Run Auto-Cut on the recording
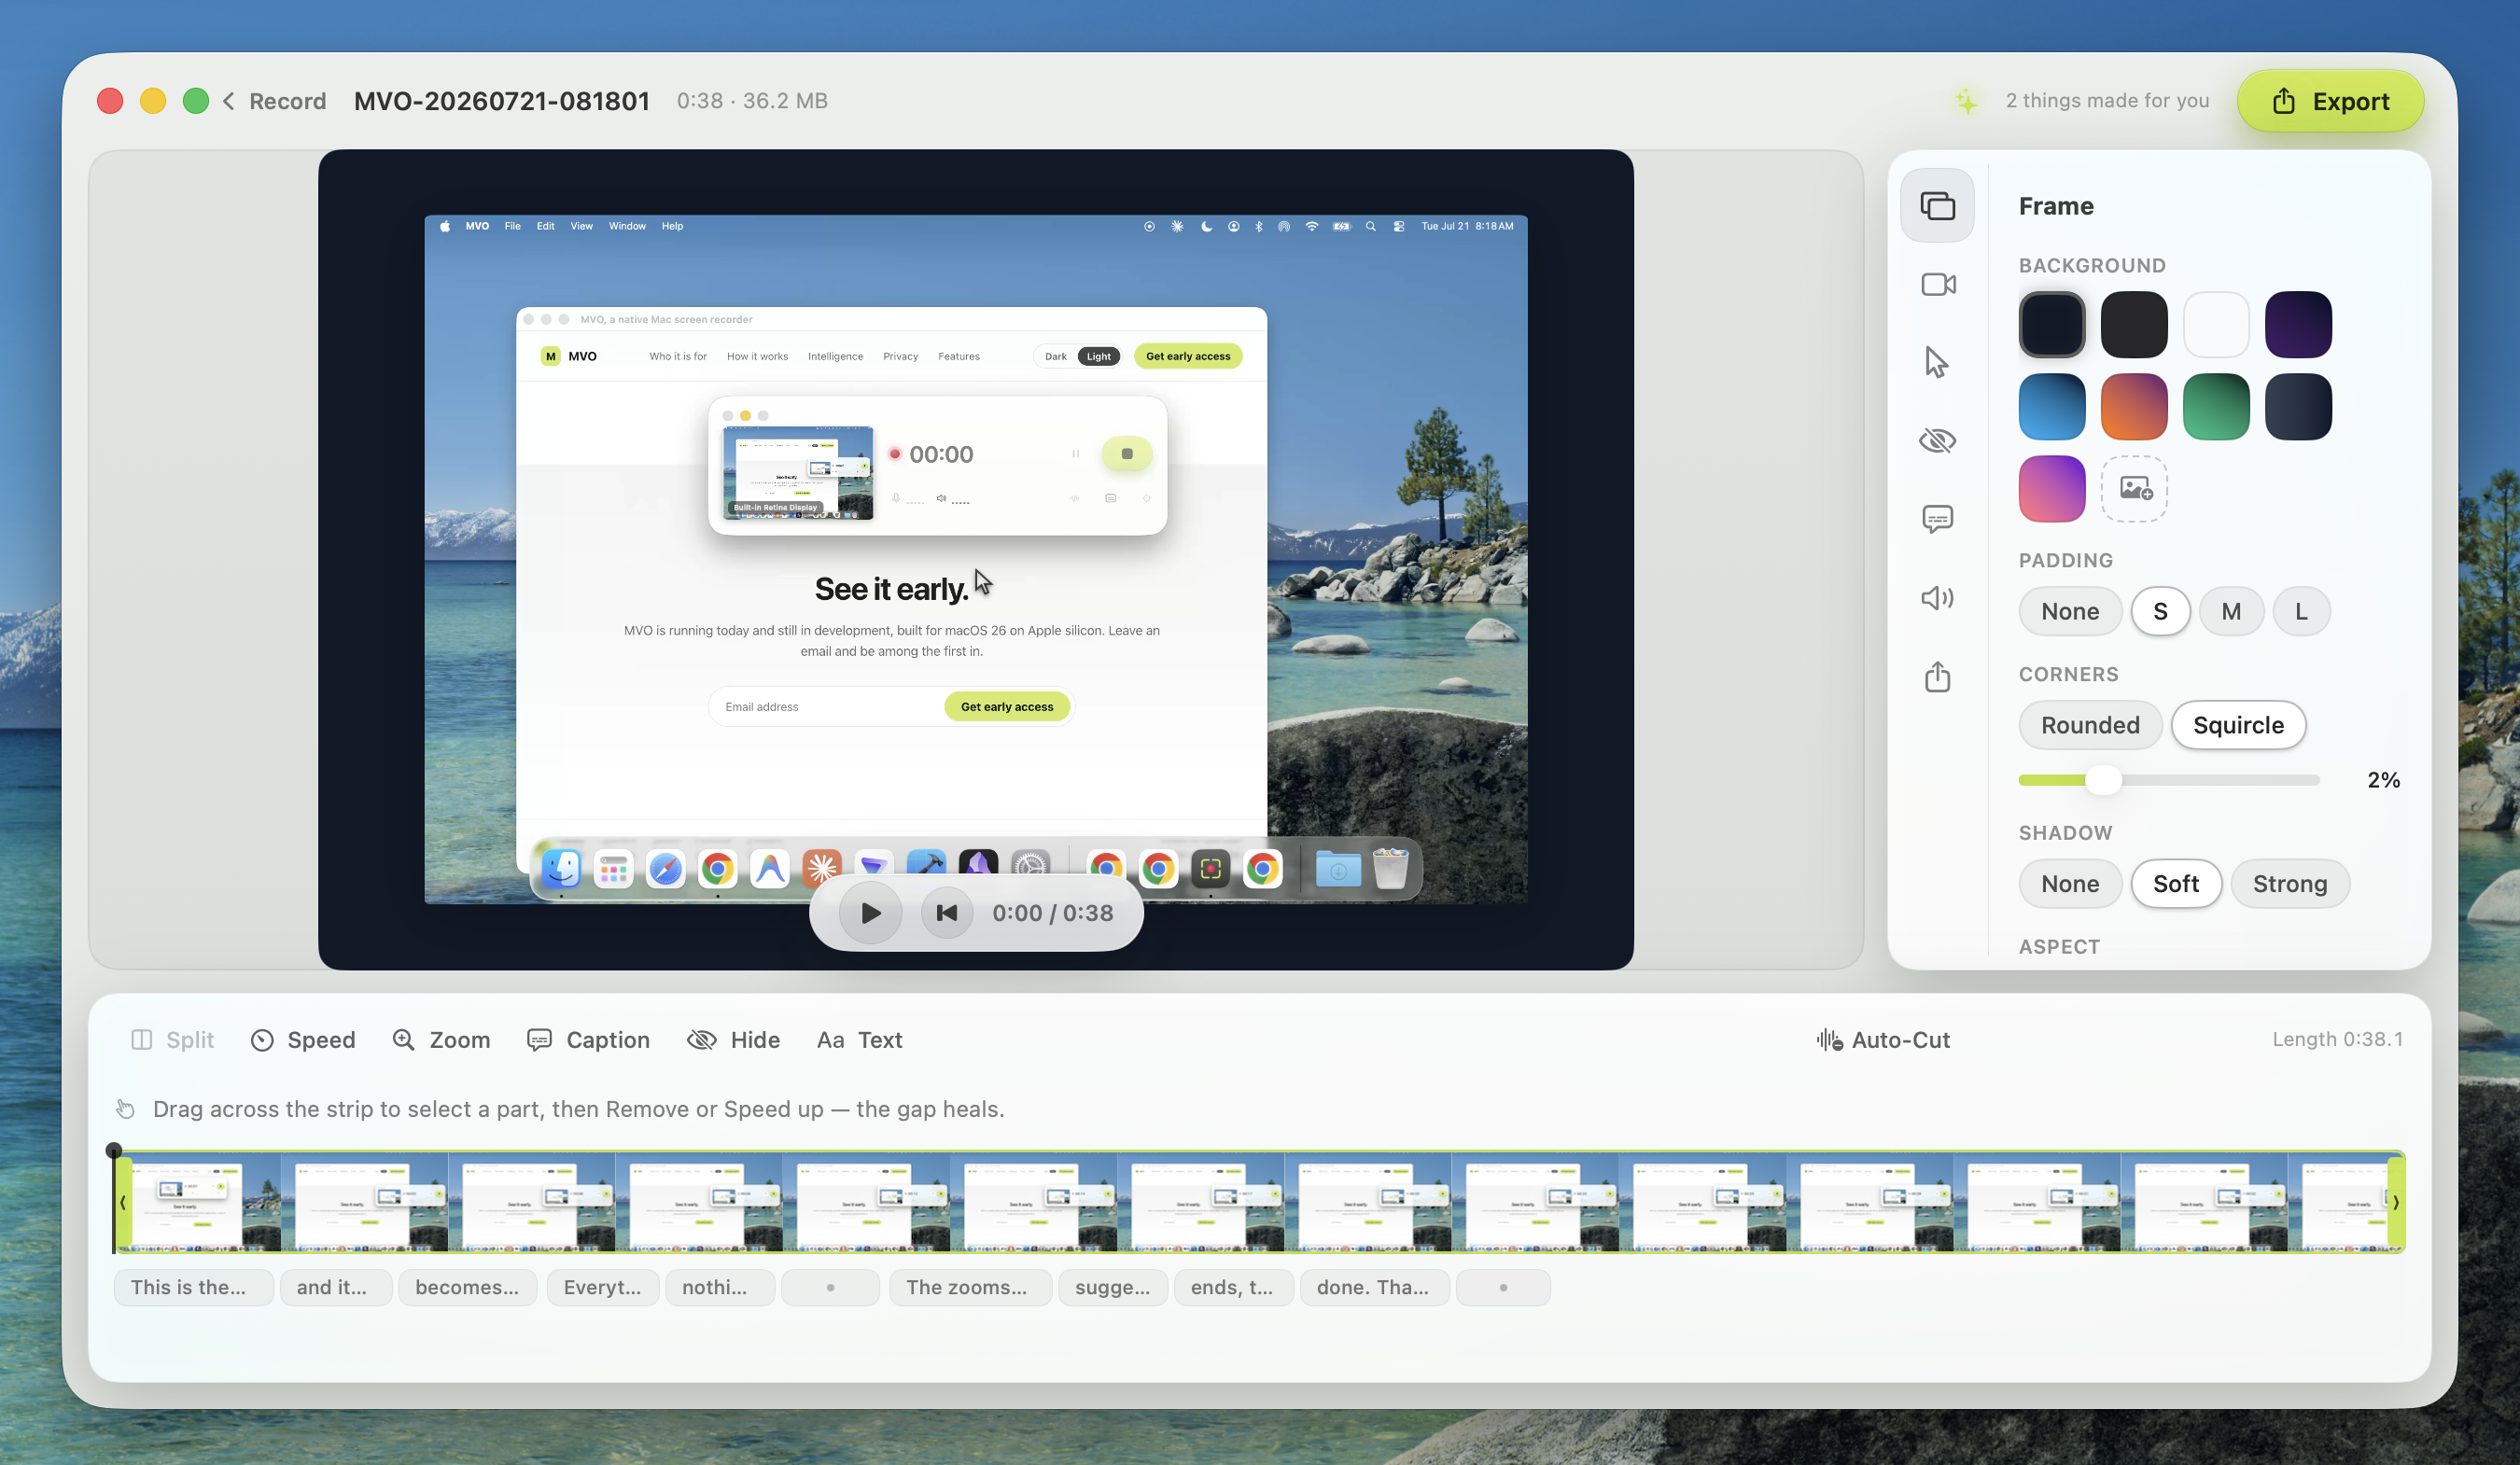The width and height of the screenshot is (2520, 1465). [1883, 1040]
